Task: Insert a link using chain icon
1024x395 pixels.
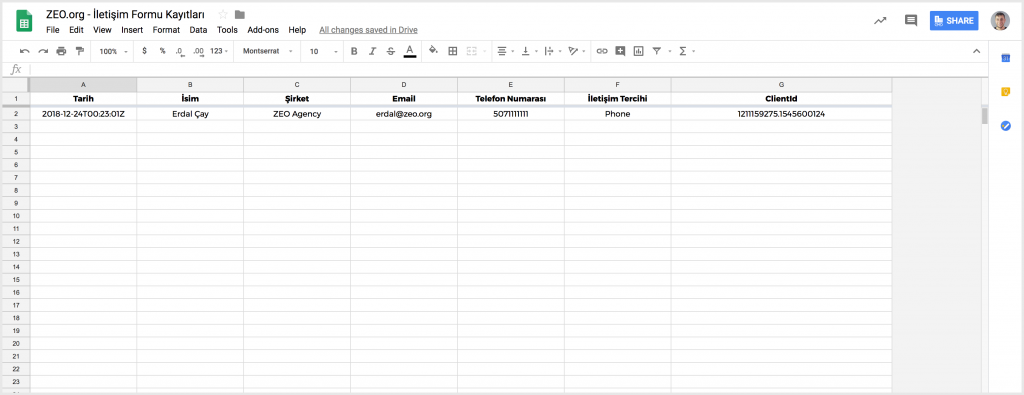Action: point(602,51)
